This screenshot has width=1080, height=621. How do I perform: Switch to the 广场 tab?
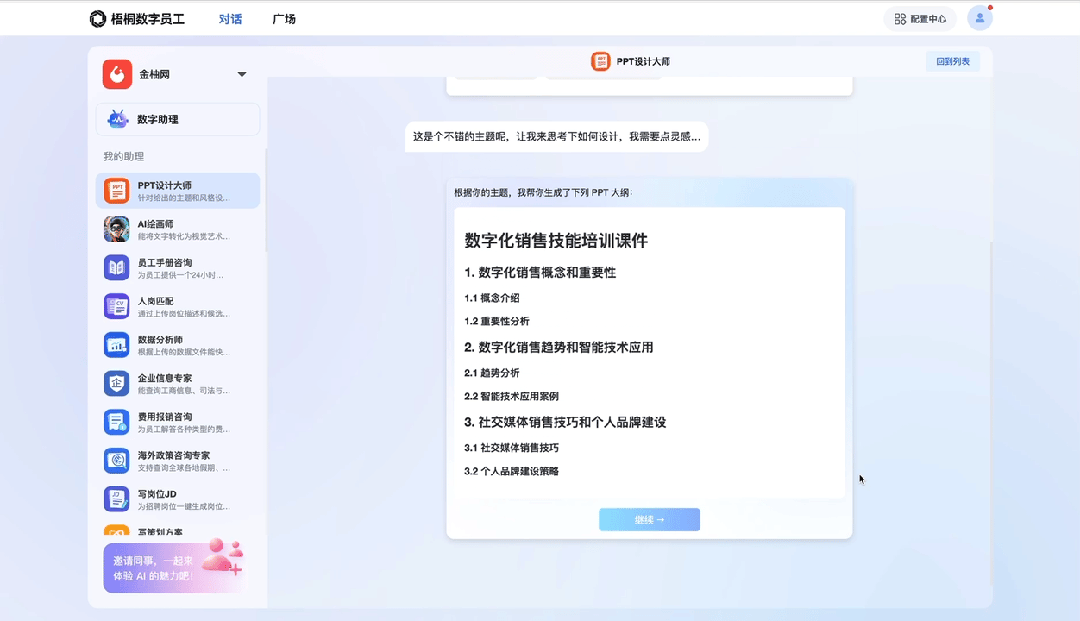(284, 19)
